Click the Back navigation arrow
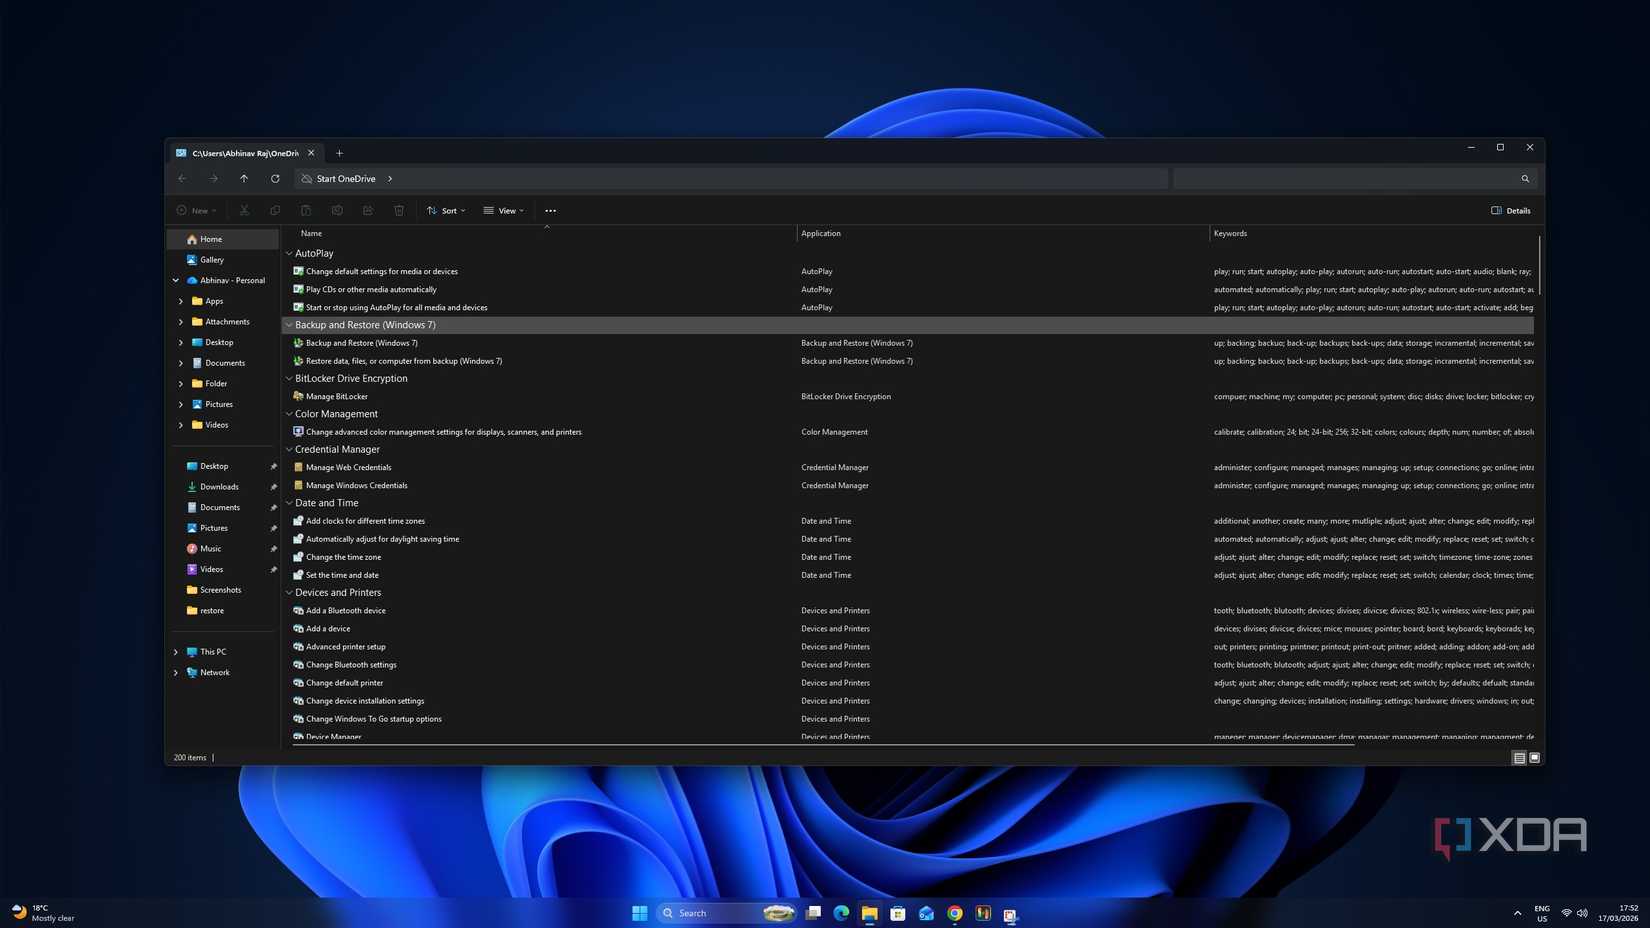Viewport: 1650px width, 928px height. (x=182, y=179)
